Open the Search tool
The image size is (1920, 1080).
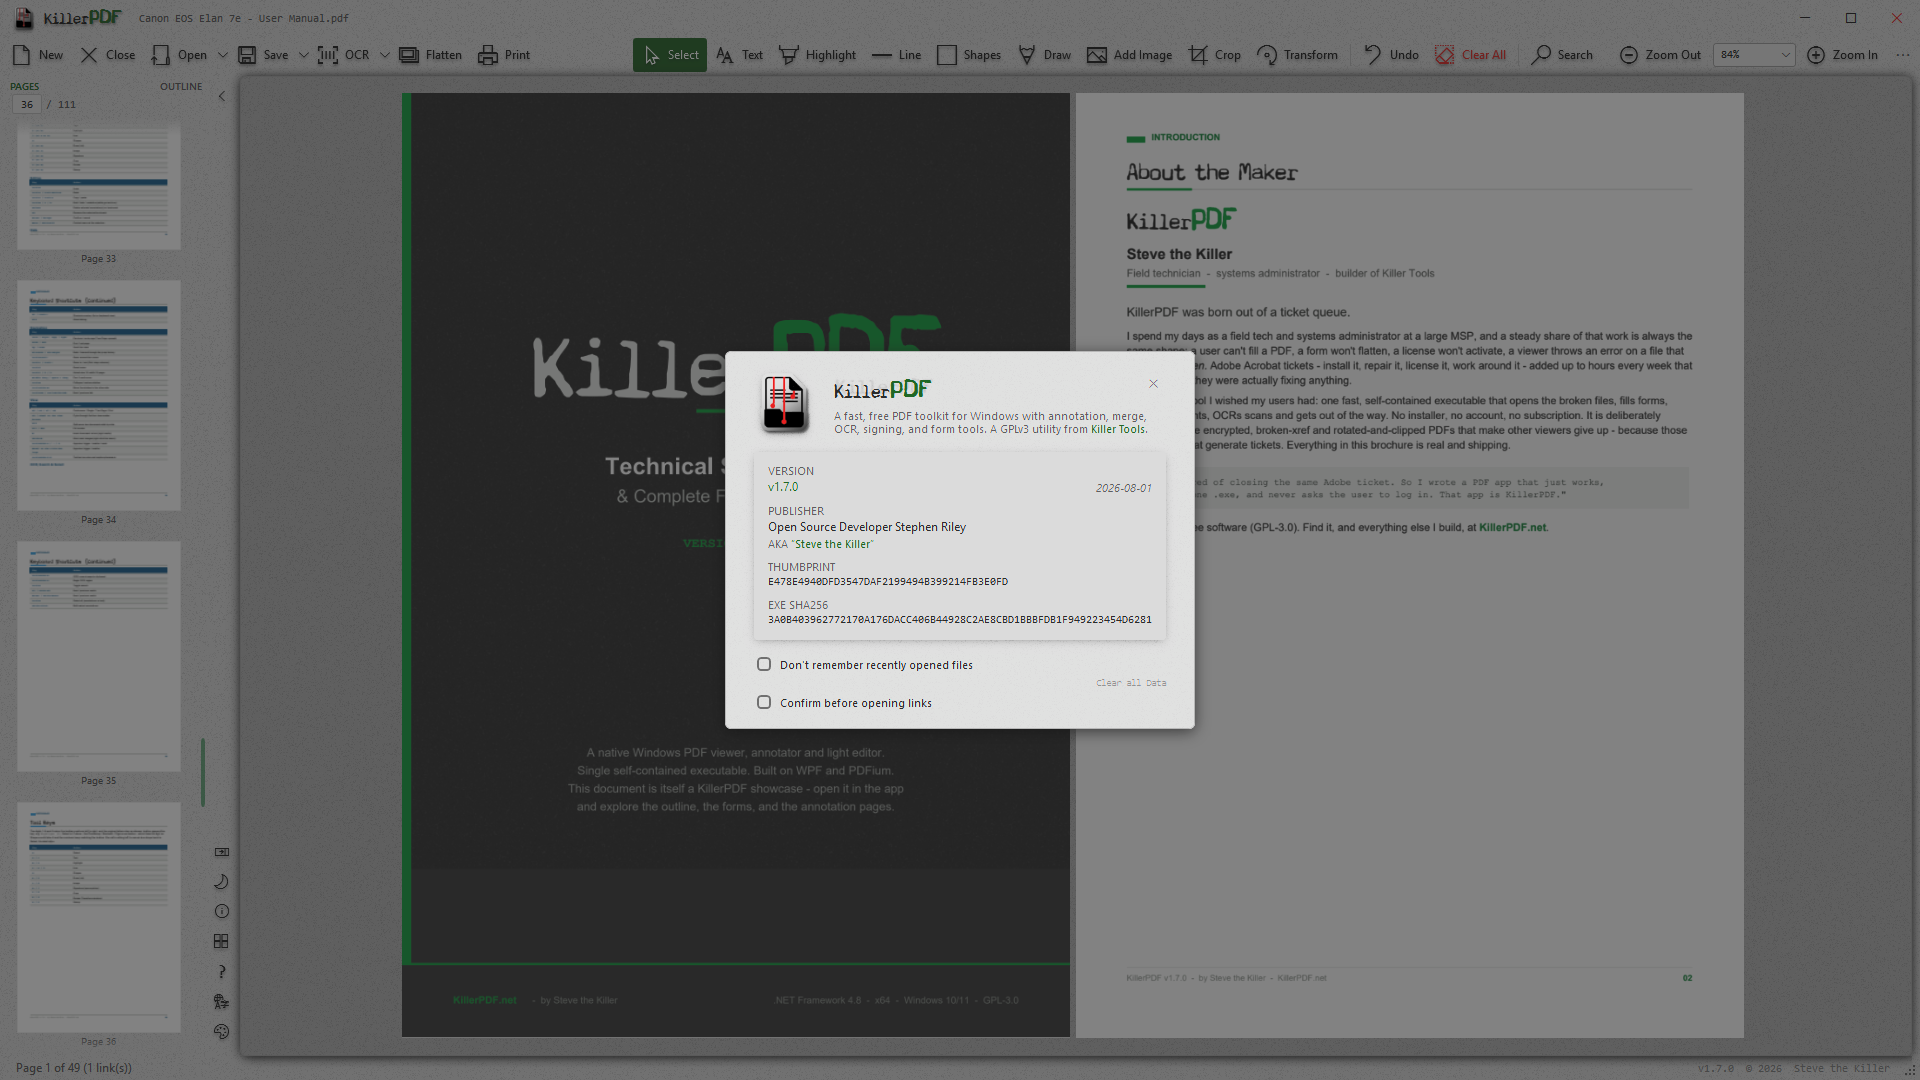point(1562,55)
